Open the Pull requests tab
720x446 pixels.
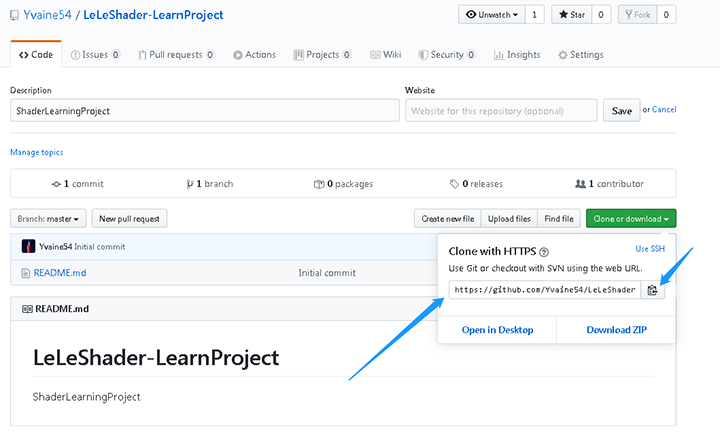coord(176,55)
